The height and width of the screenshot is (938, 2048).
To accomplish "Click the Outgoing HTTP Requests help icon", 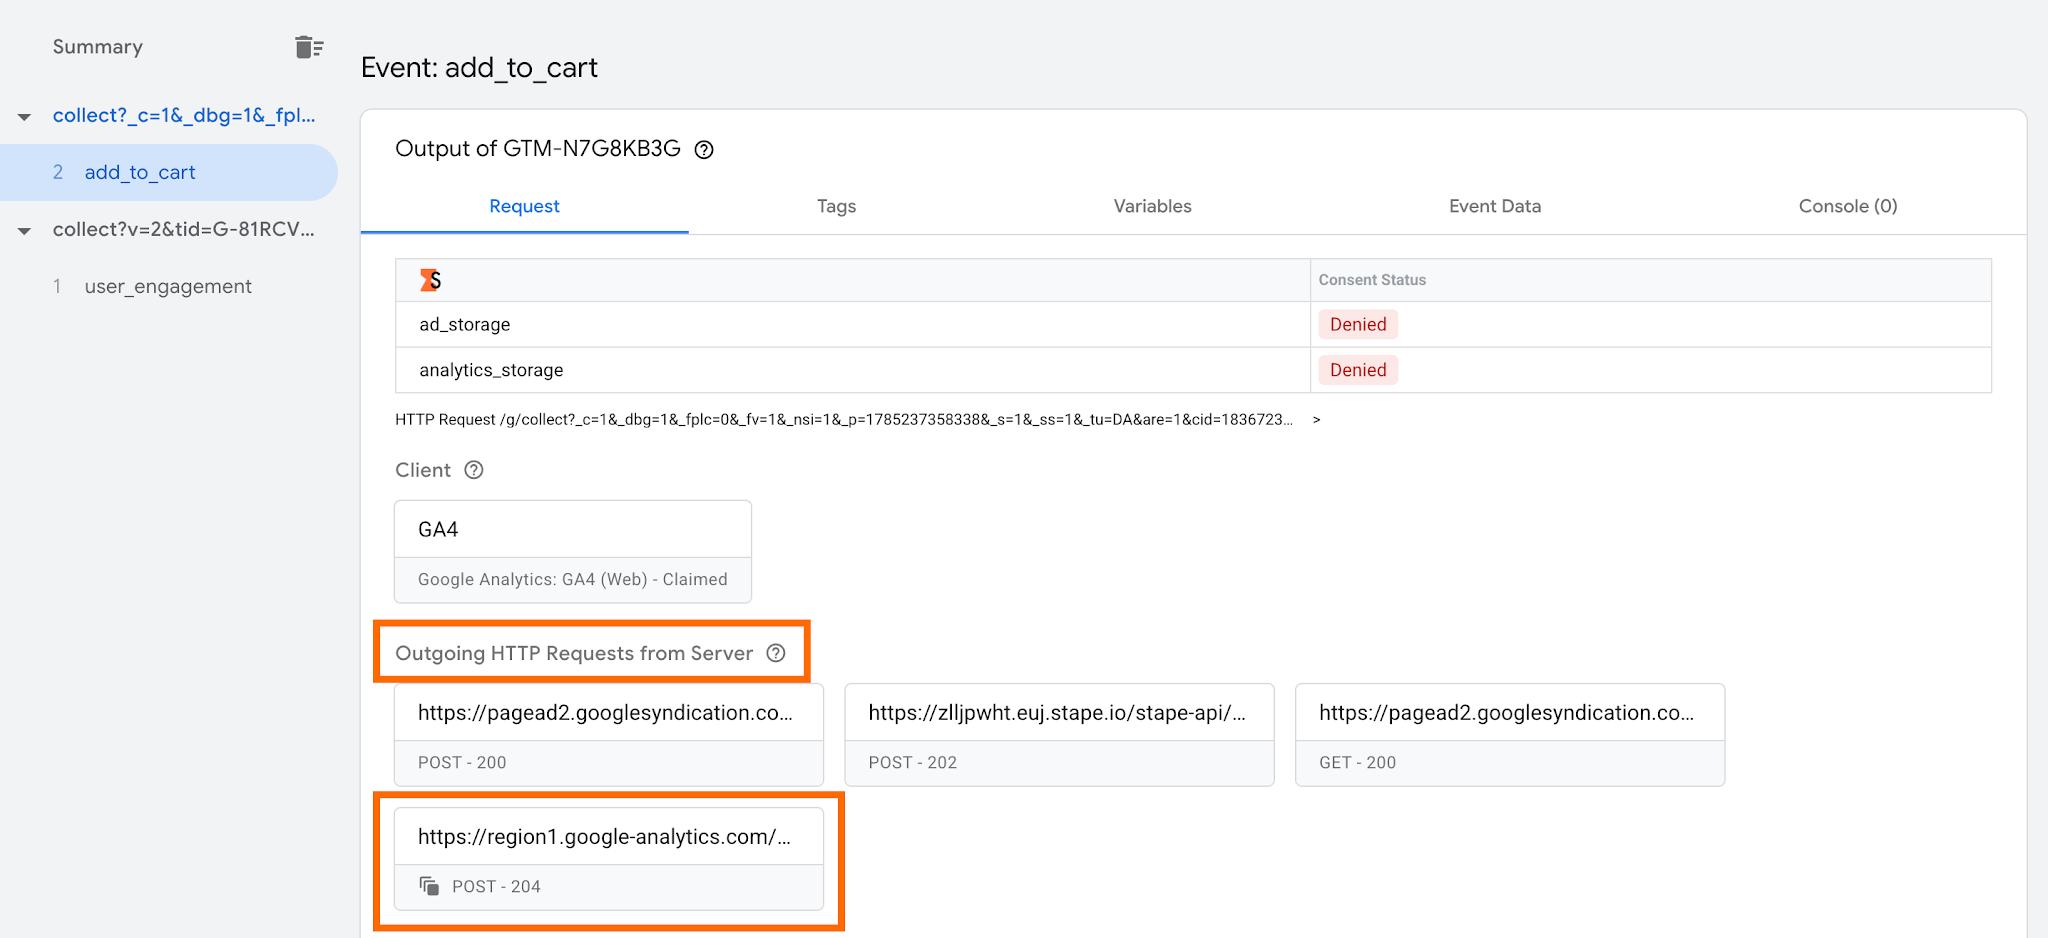I will click(776, 653).
